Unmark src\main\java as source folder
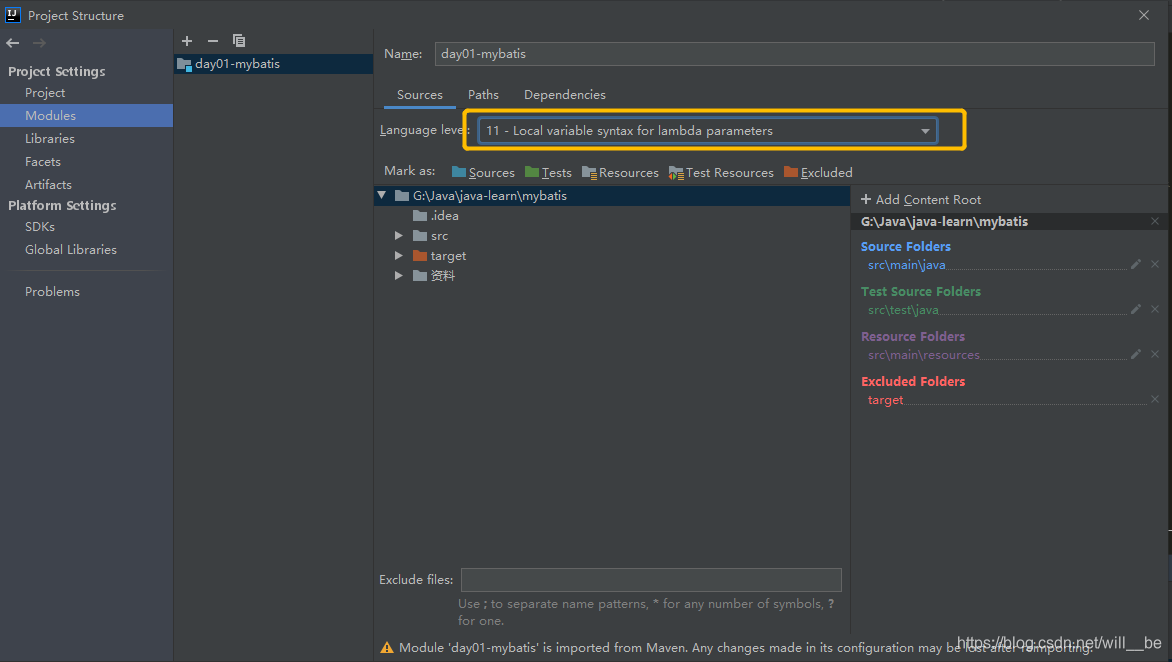 1155,264
